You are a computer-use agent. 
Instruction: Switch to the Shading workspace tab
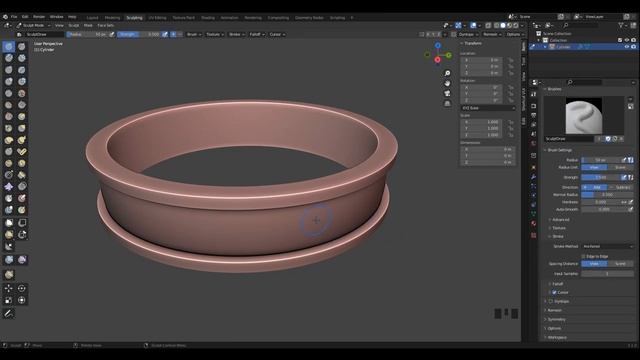[x=208, y=18]
